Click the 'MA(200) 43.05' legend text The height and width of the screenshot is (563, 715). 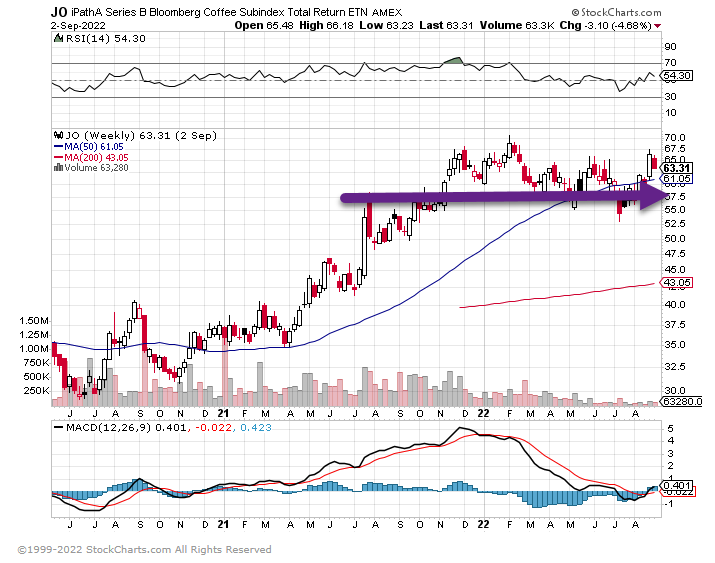(96, 158)
